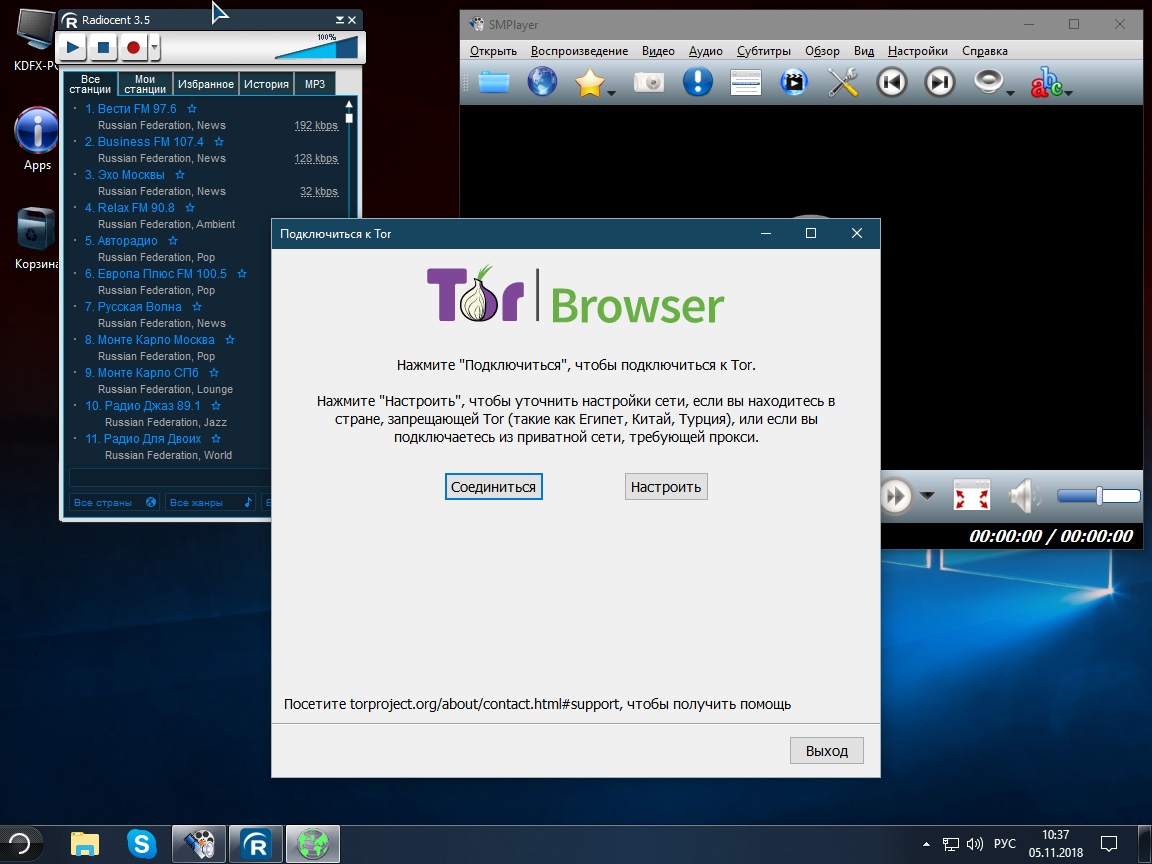Expand the record options arrow in Radiocent
Image resolution: width=1152 pixels, height=864 pixels.
click(155, 48)
